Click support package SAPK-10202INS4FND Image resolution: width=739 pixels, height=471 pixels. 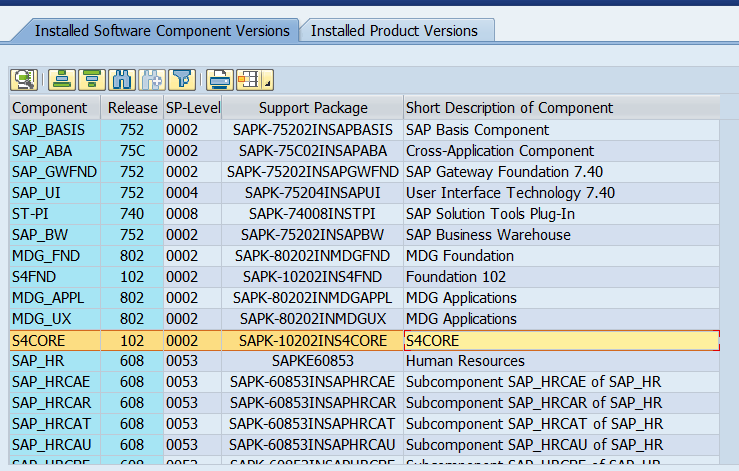point(312,277)
